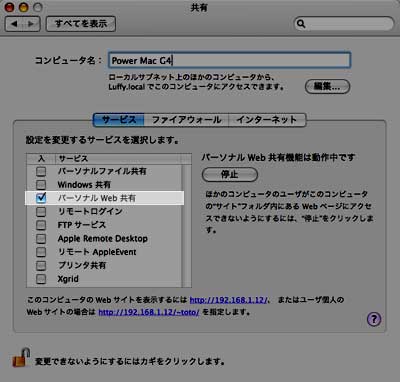Switch to the ファイアウォール tab
Image resolution: width=400 pixels, height=382 pixels.
coord(186,120)
